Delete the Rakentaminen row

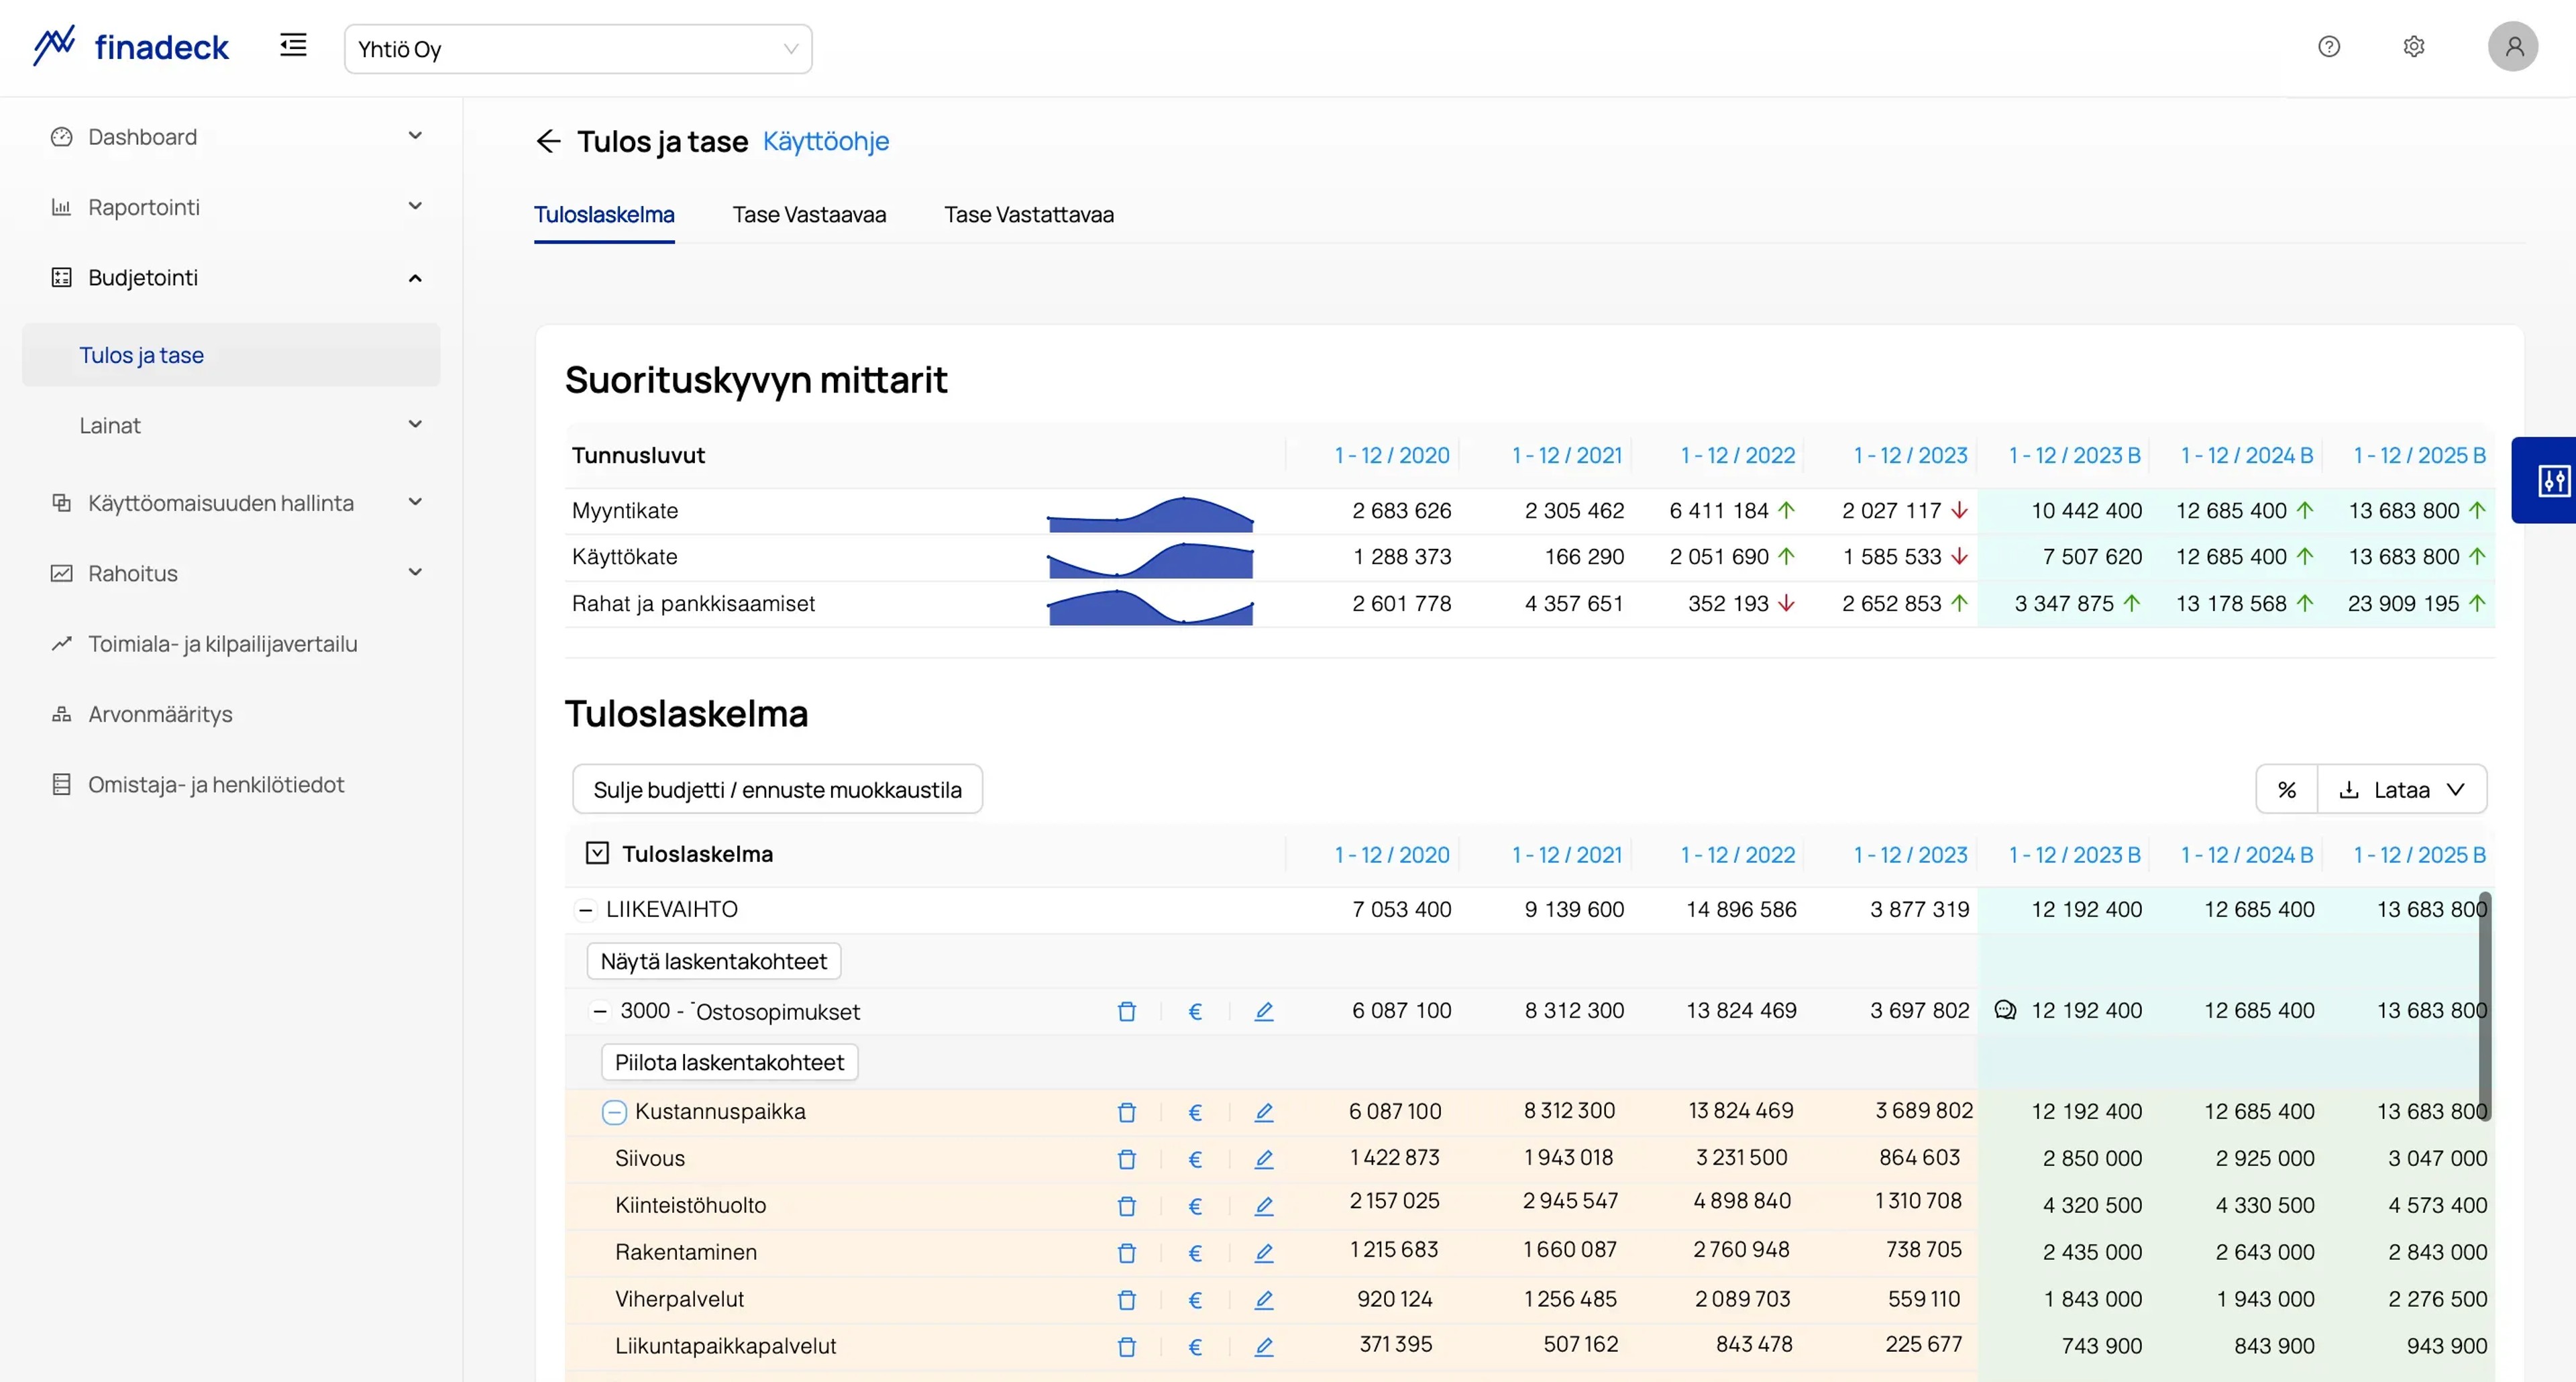[x=1127, y=1253]
